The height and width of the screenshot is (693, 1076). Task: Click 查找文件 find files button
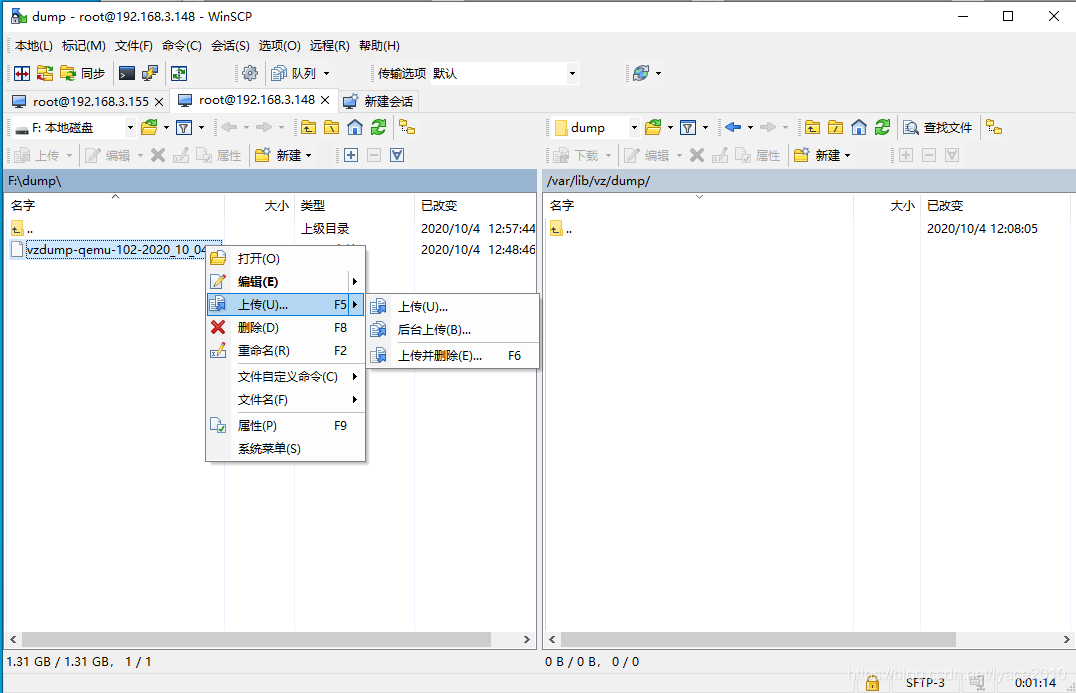[x=937, y=128]
